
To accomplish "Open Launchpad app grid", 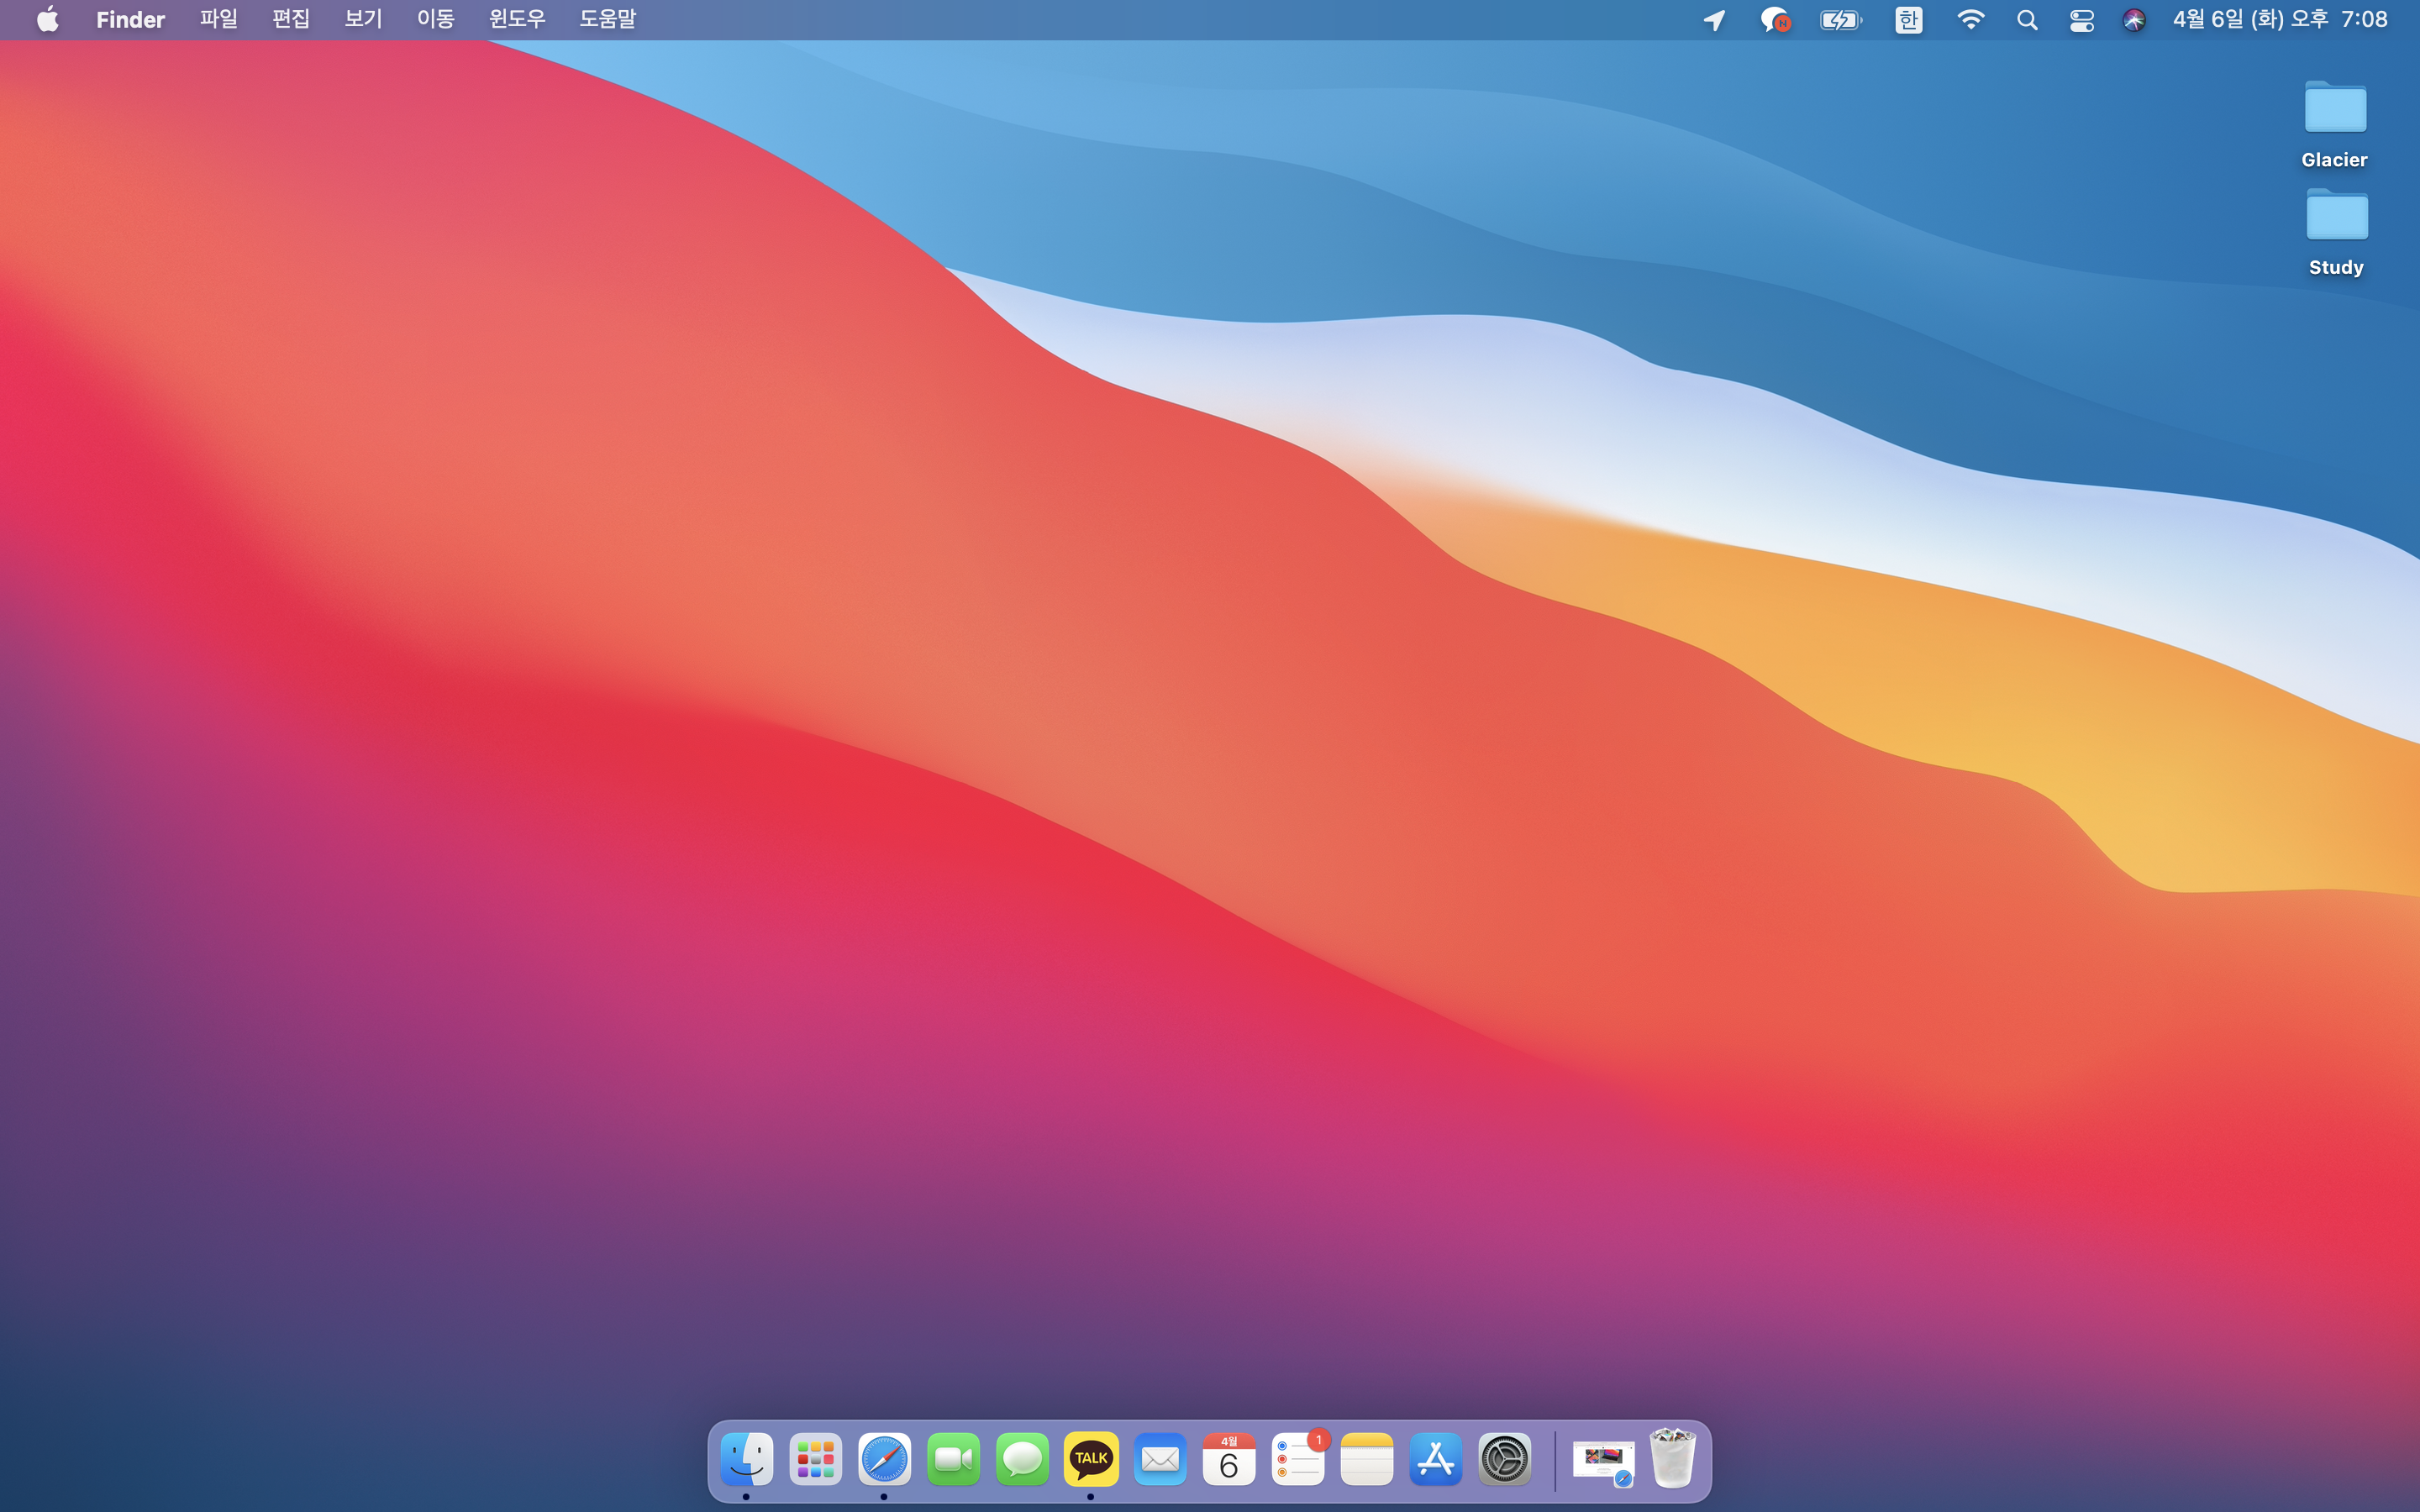I will (815, 1459).
